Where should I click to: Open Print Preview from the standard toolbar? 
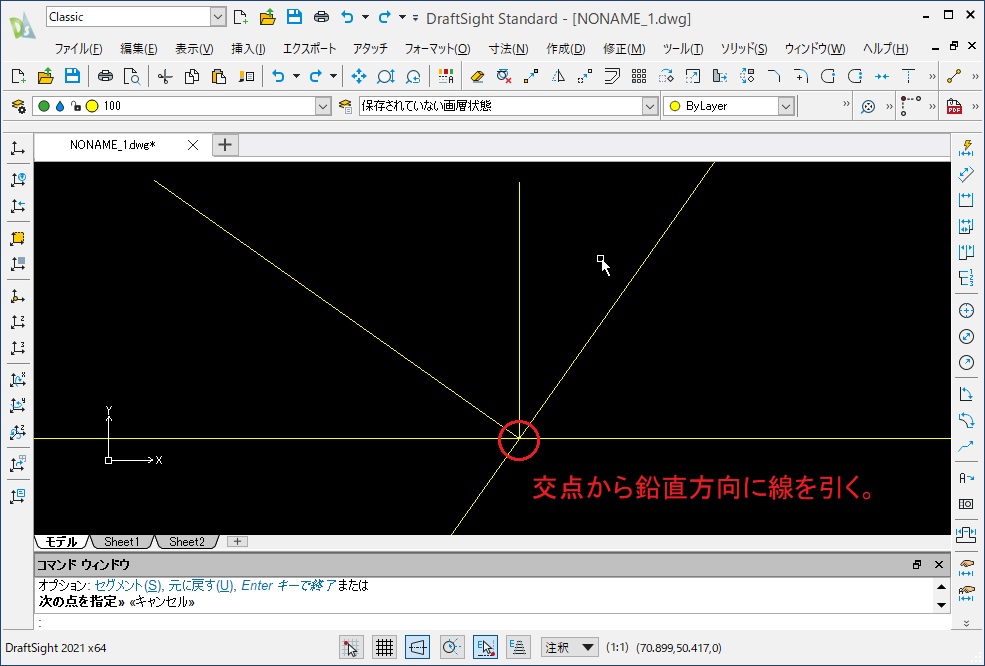tap(132, 77)
